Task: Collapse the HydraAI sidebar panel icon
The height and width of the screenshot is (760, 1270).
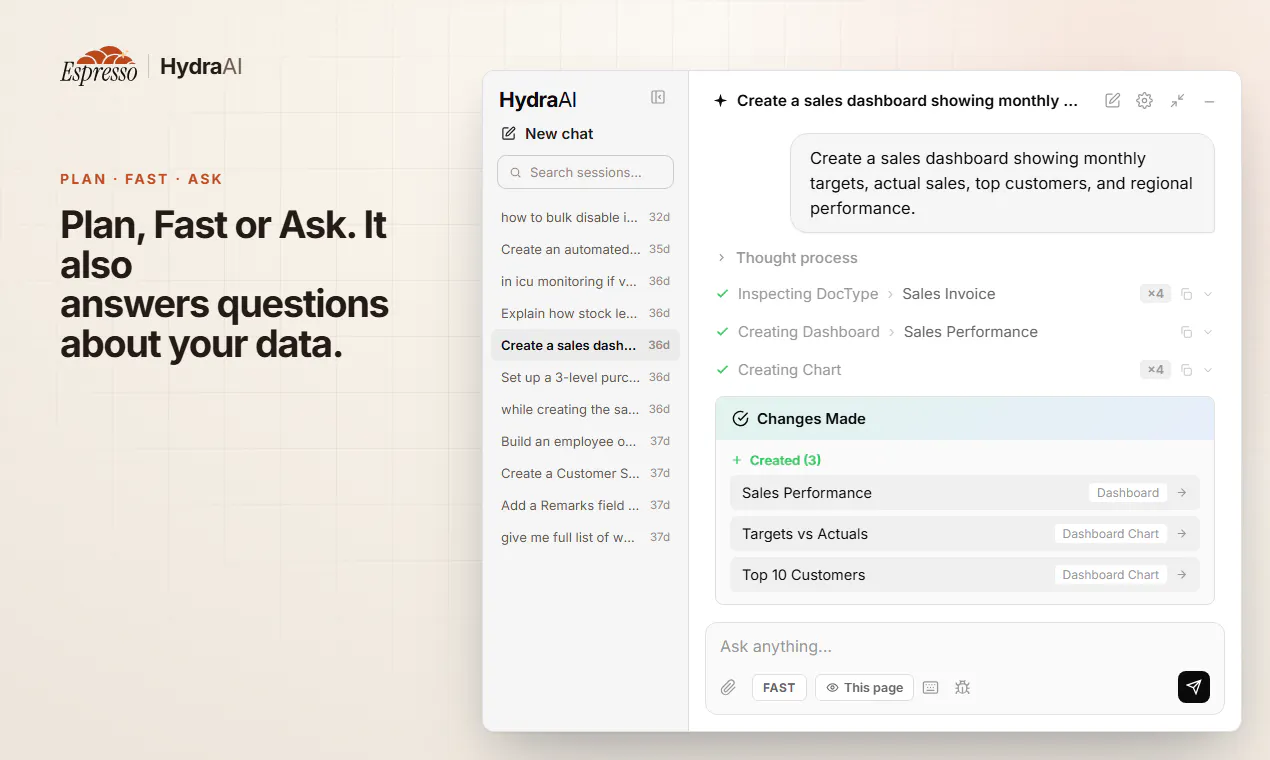Action: 658,97
